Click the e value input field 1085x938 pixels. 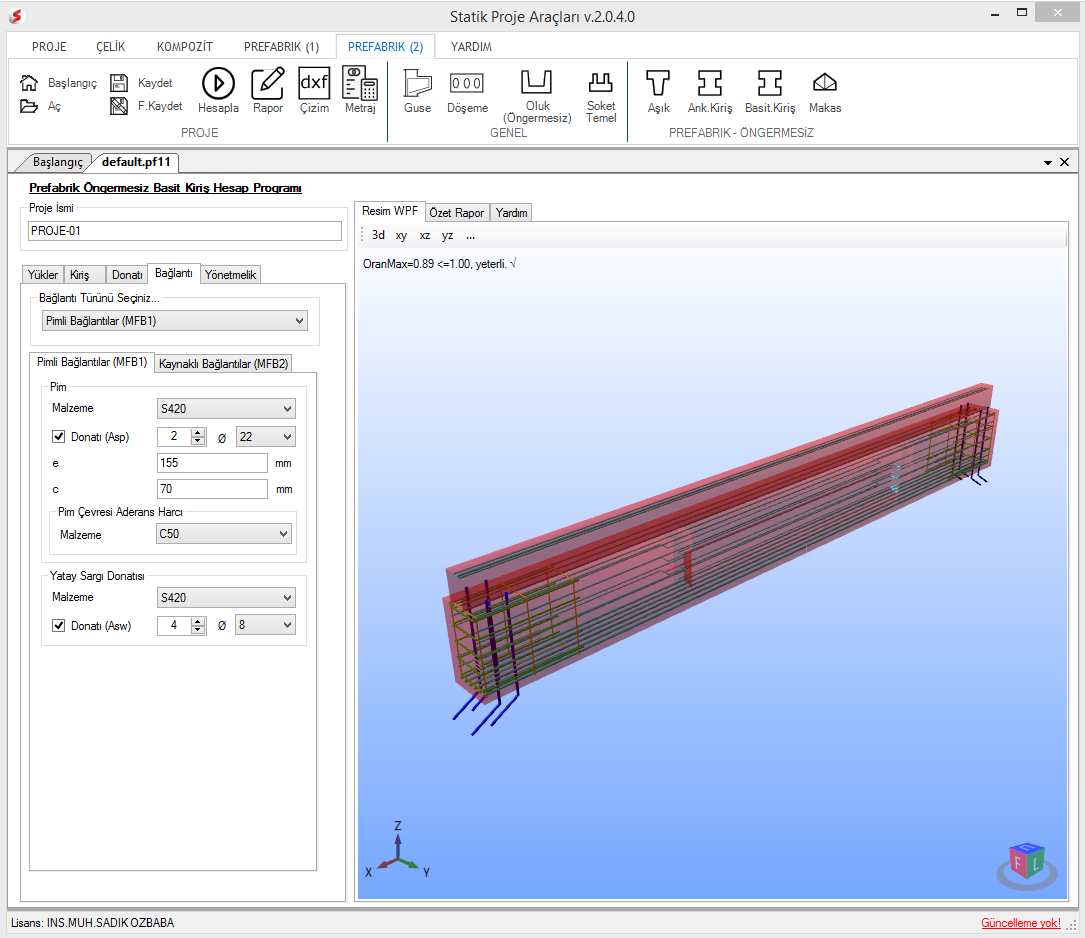(212, 463)
